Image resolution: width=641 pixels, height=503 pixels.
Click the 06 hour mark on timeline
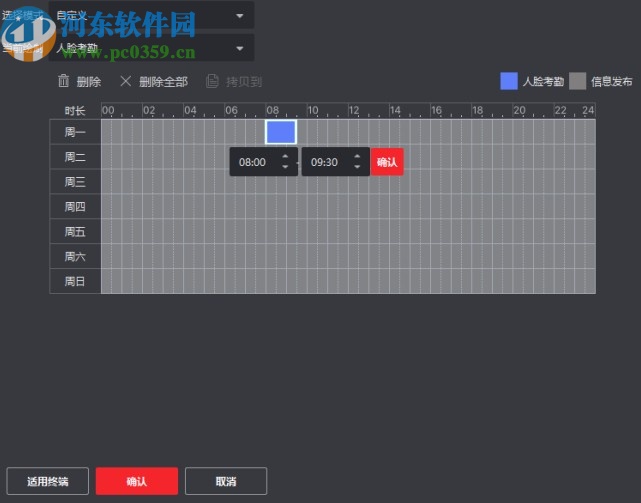coord(231,110)
